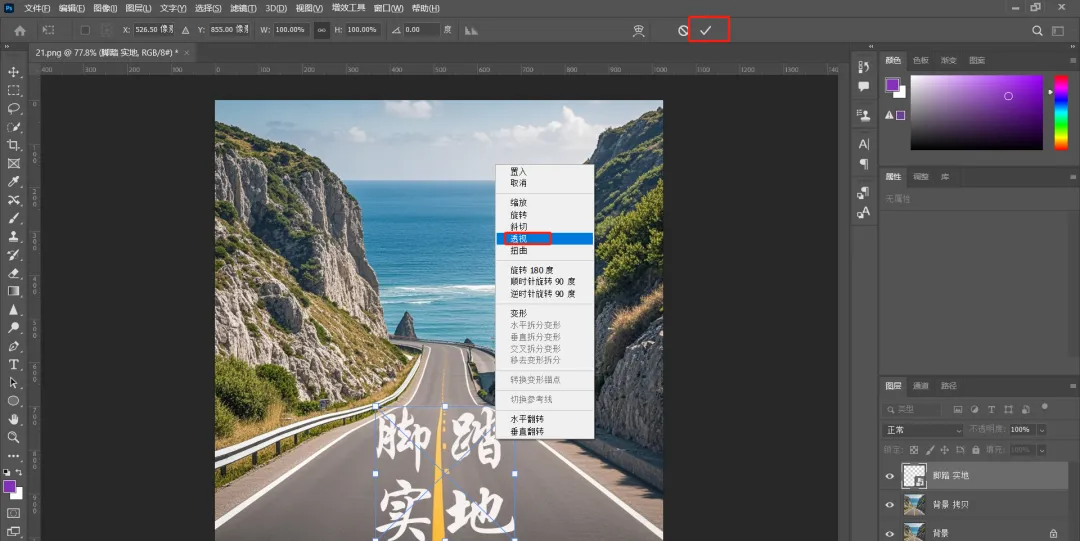Open the 滤镜 menu in menu bar
The height and width of the screenshot is (541, 1080).
243,8
